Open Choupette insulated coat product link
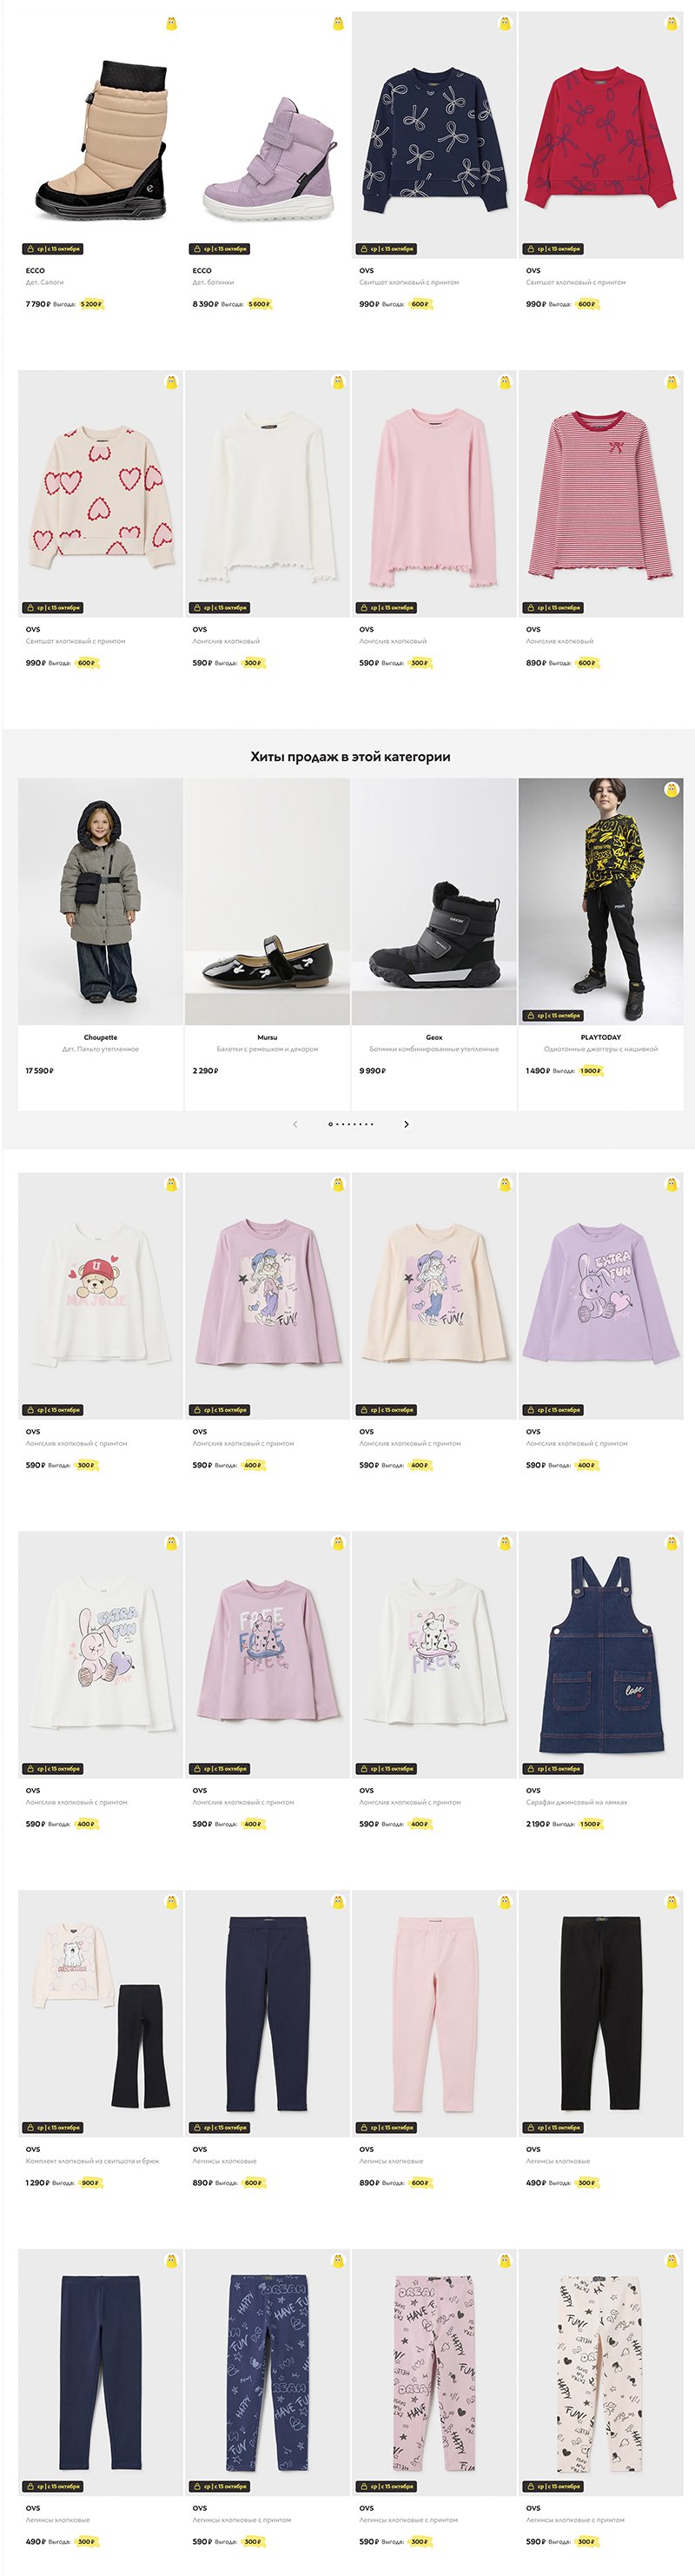Viewport: 695px width, 2576px height. [x=100, y=1049]
